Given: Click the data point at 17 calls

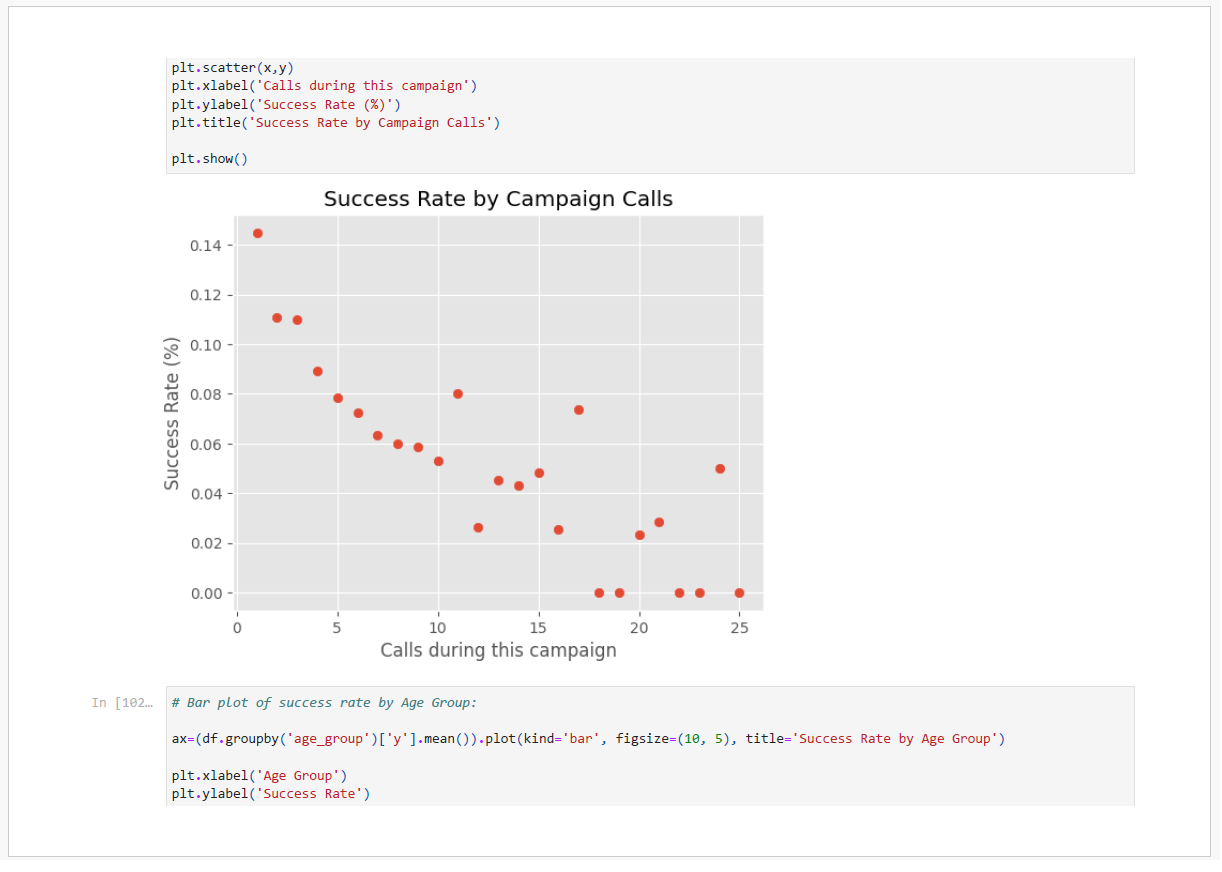Looking at the screenshot, I should pyautogui.click(x=579, y=410).
